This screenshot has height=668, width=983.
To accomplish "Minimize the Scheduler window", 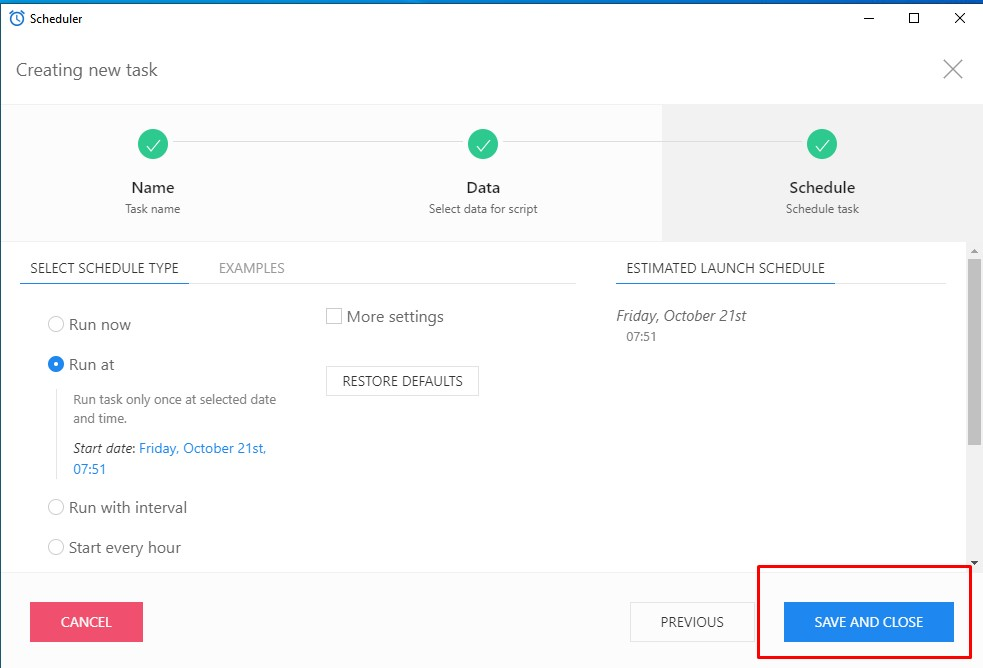I will [868, 18].
